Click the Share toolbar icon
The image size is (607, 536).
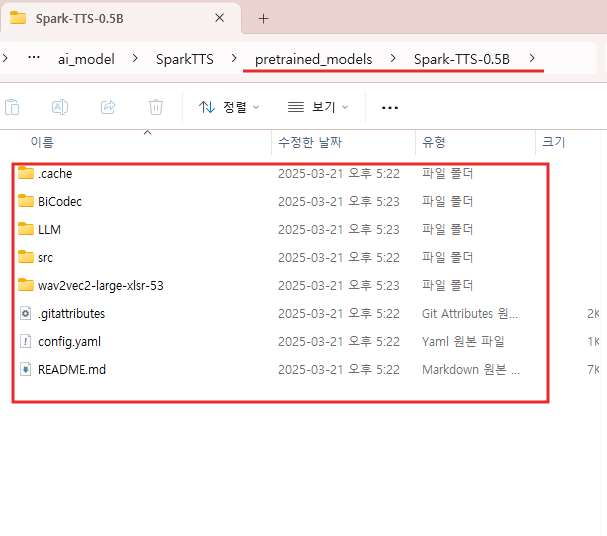click(x=108, y=107)
